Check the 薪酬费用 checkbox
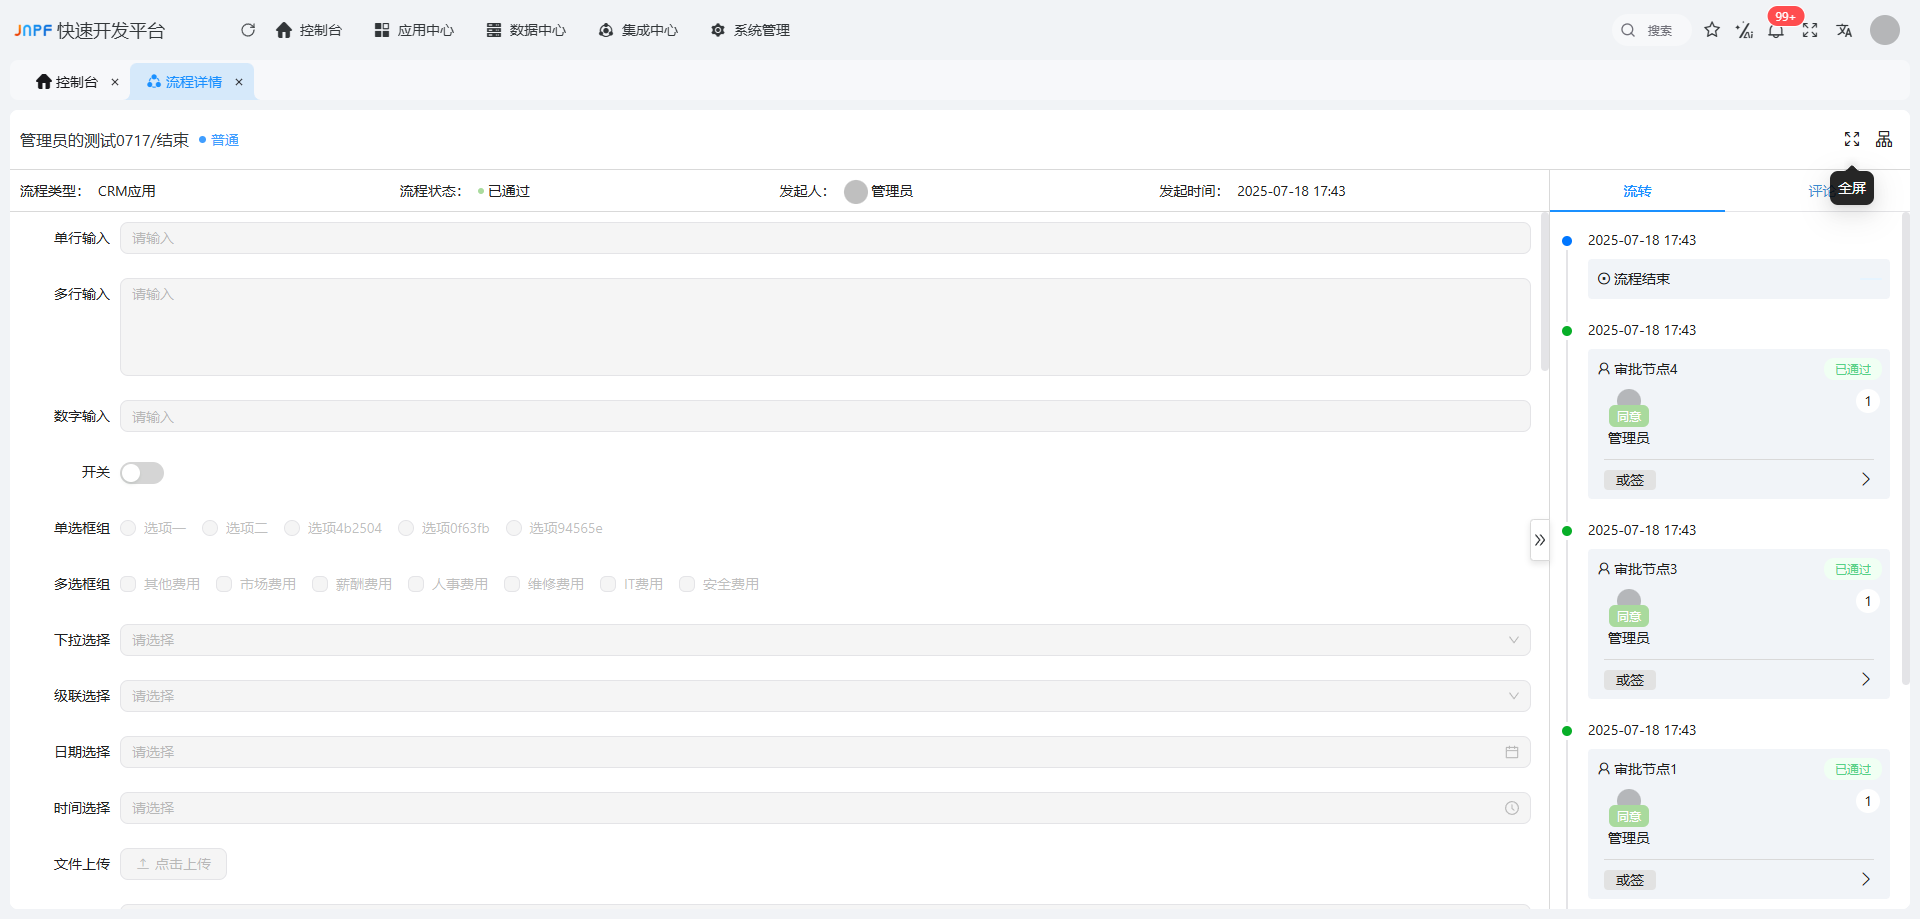 [x=320, y=584]
